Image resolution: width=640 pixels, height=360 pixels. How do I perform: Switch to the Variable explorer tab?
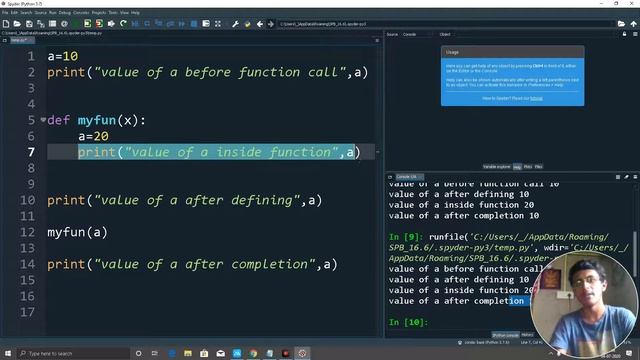pos(496,167)
